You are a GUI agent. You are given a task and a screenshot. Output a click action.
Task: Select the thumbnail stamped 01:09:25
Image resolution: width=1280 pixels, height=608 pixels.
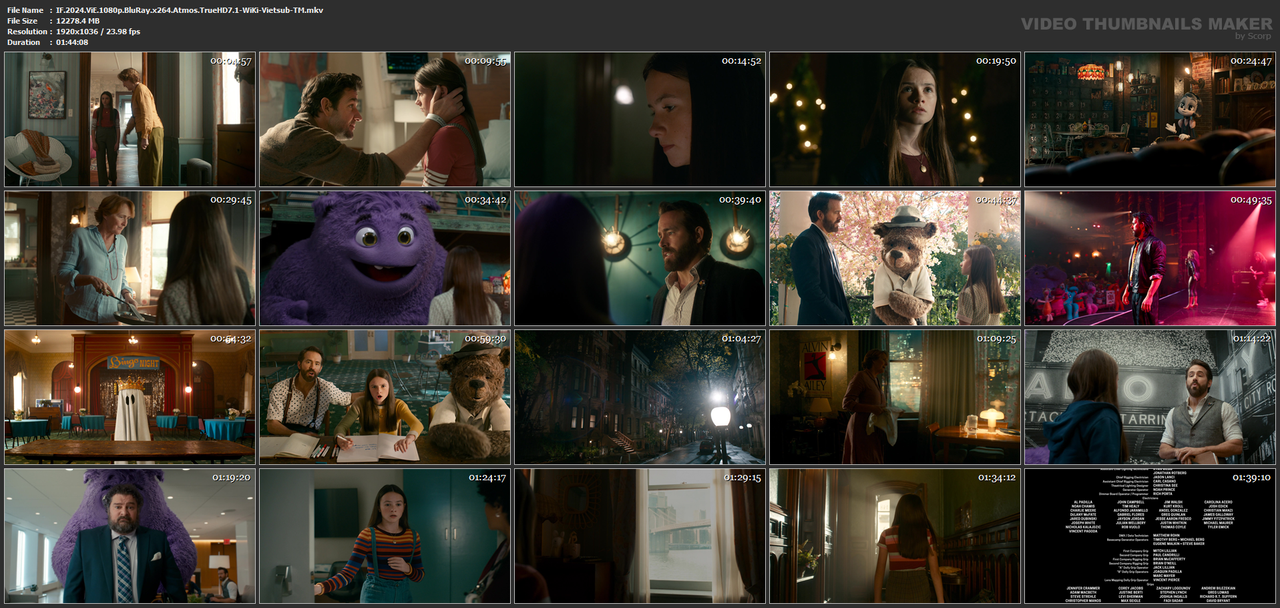coord(895,397)
